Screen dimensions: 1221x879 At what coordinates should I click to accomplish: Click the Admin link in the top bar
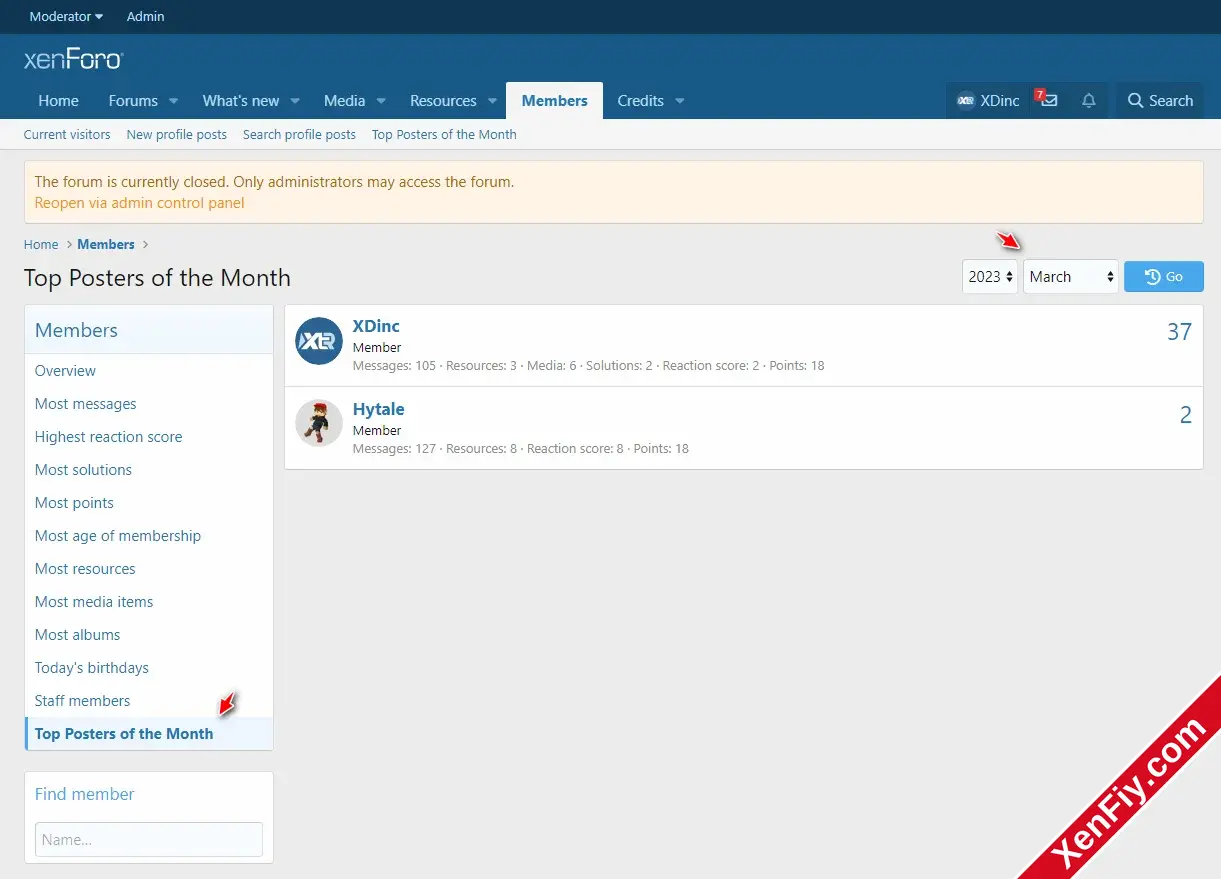[146, 16]
